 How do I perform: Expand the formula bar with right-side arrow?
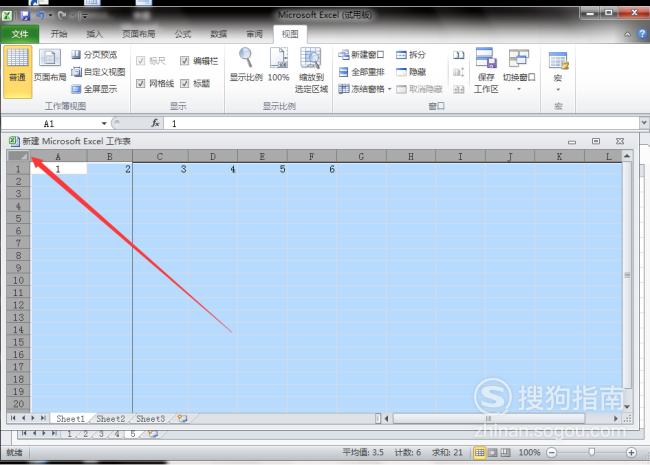tap(644, 123)
